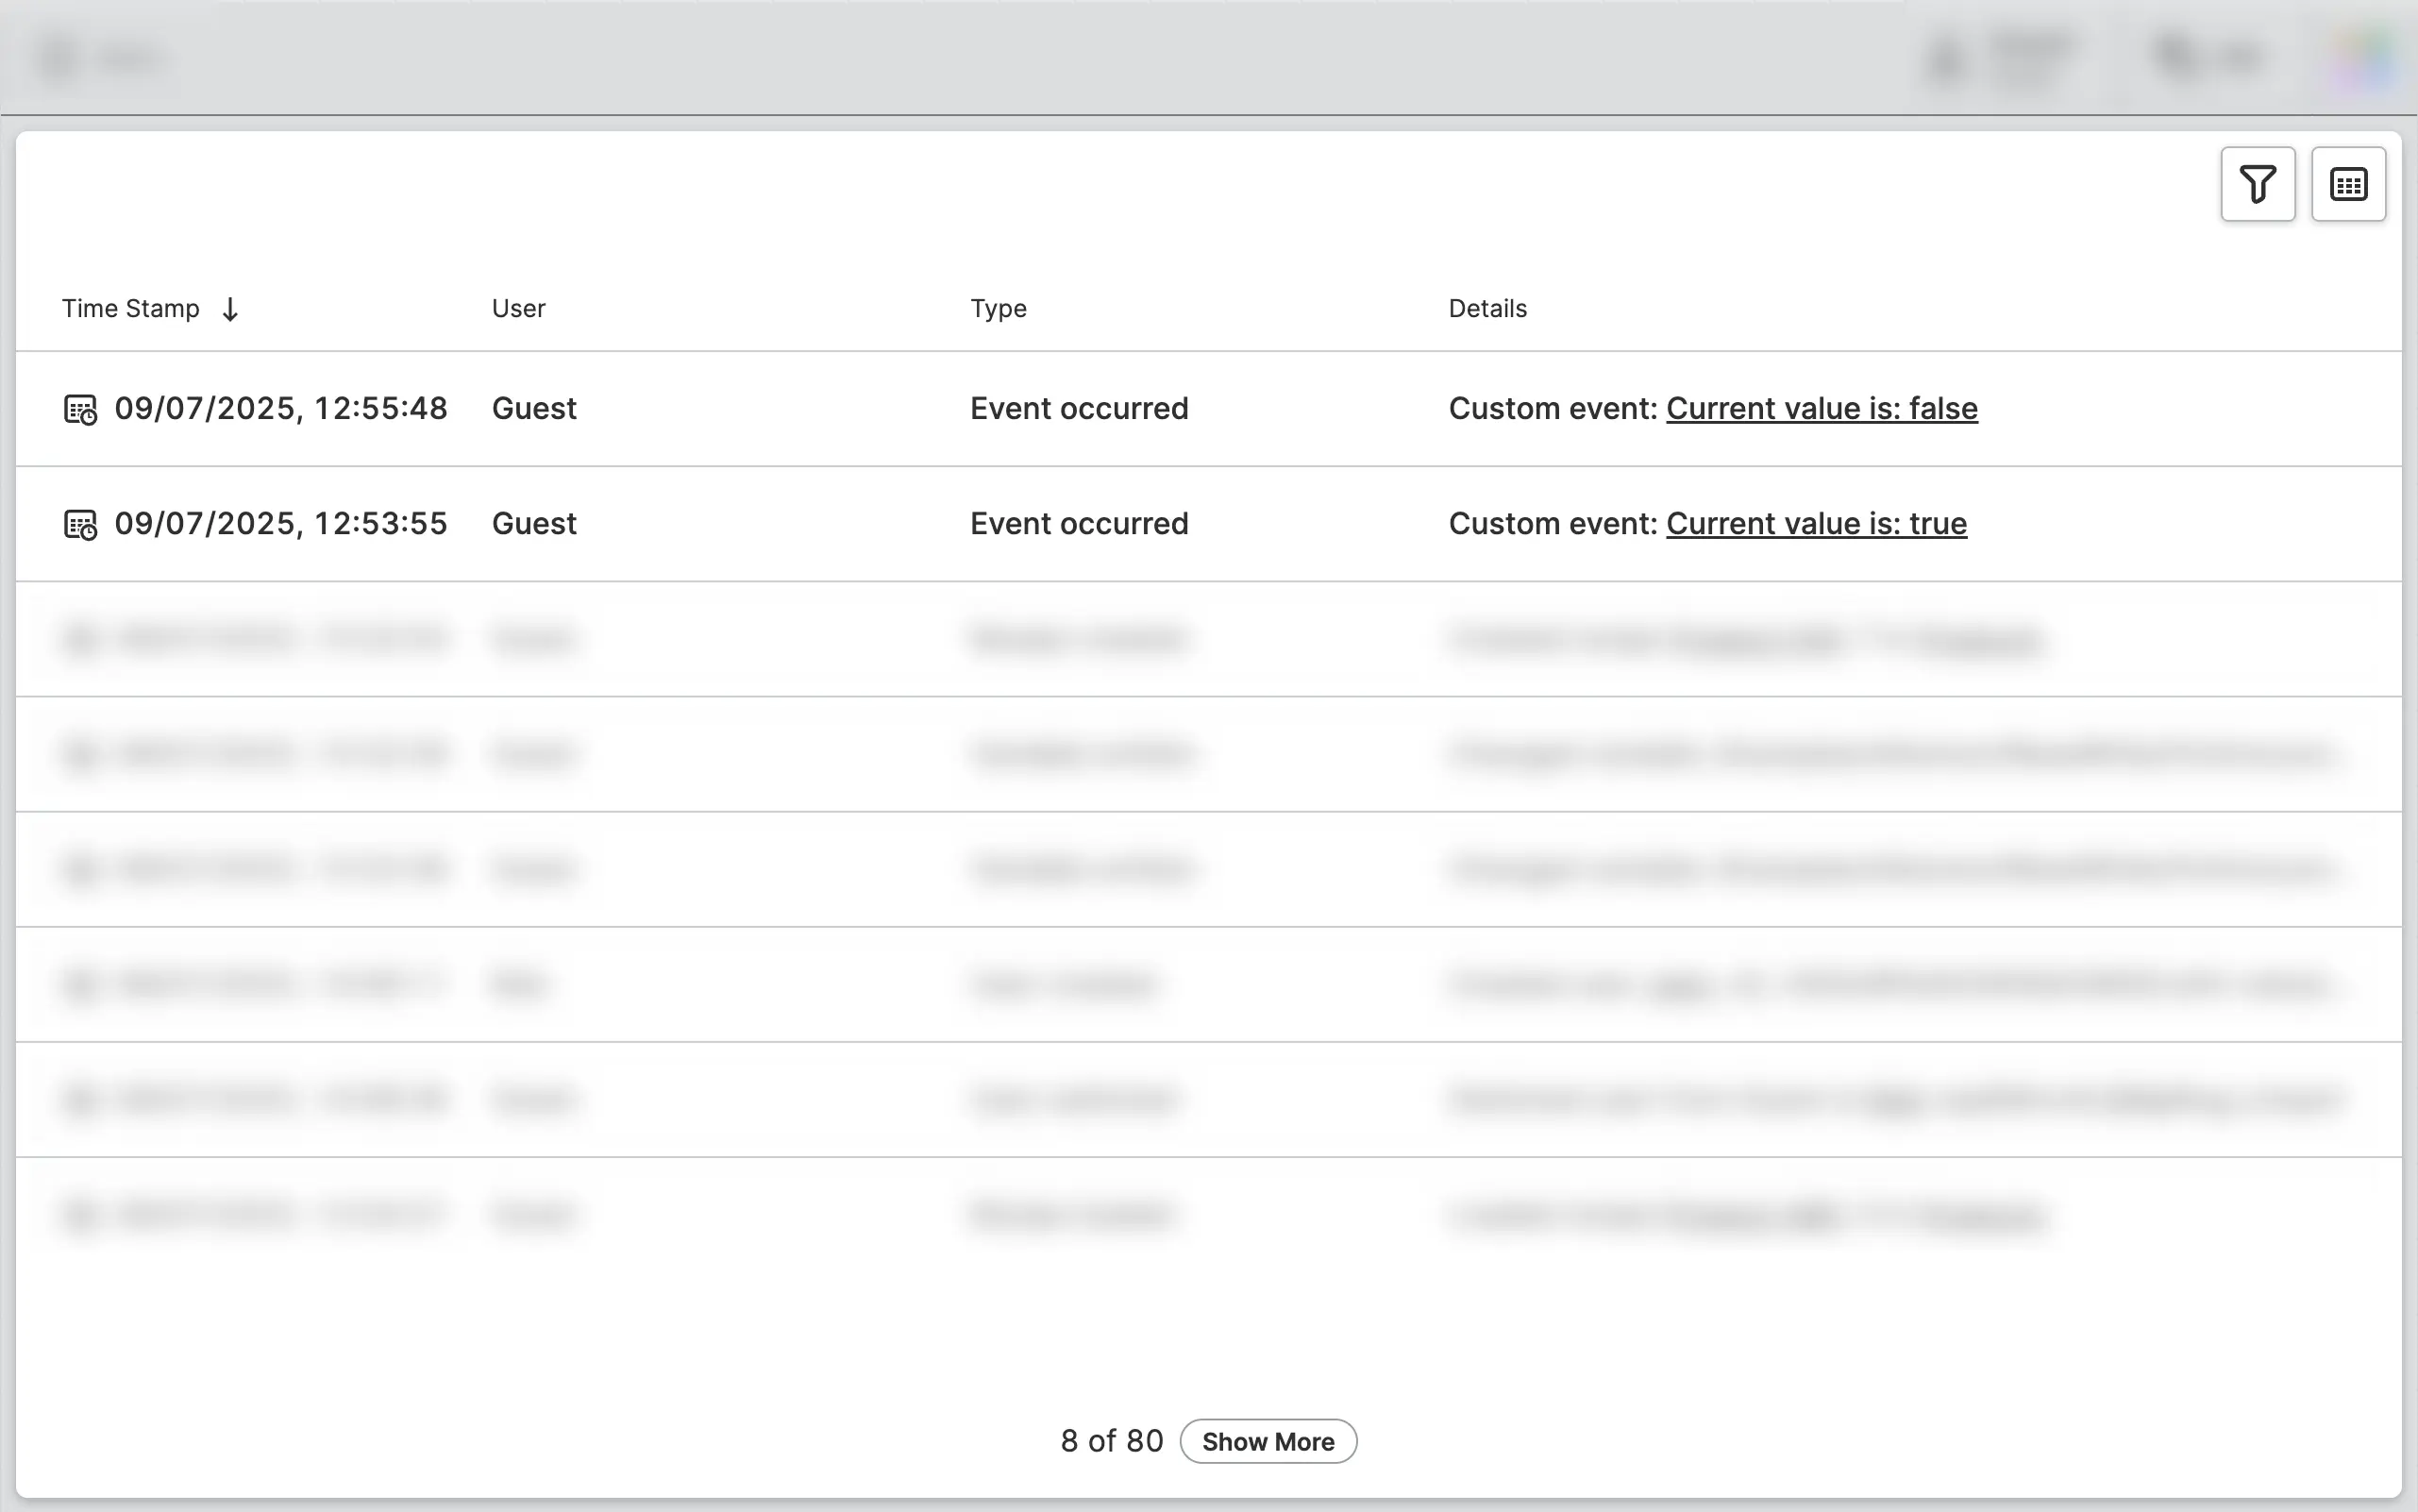The width and height of the screenshot is (2418, 1512).
Task: Select the Details column header
Action: [x=1487, y=308]
